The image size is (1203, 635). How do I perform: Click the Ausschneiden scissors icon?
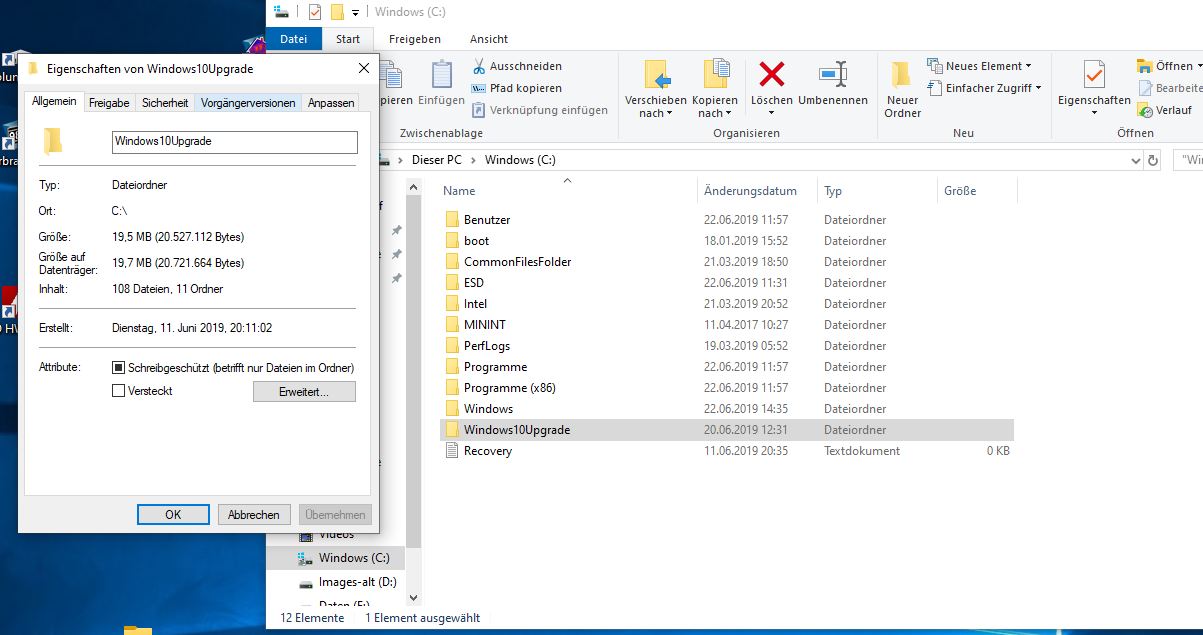[x=479, y=66]
